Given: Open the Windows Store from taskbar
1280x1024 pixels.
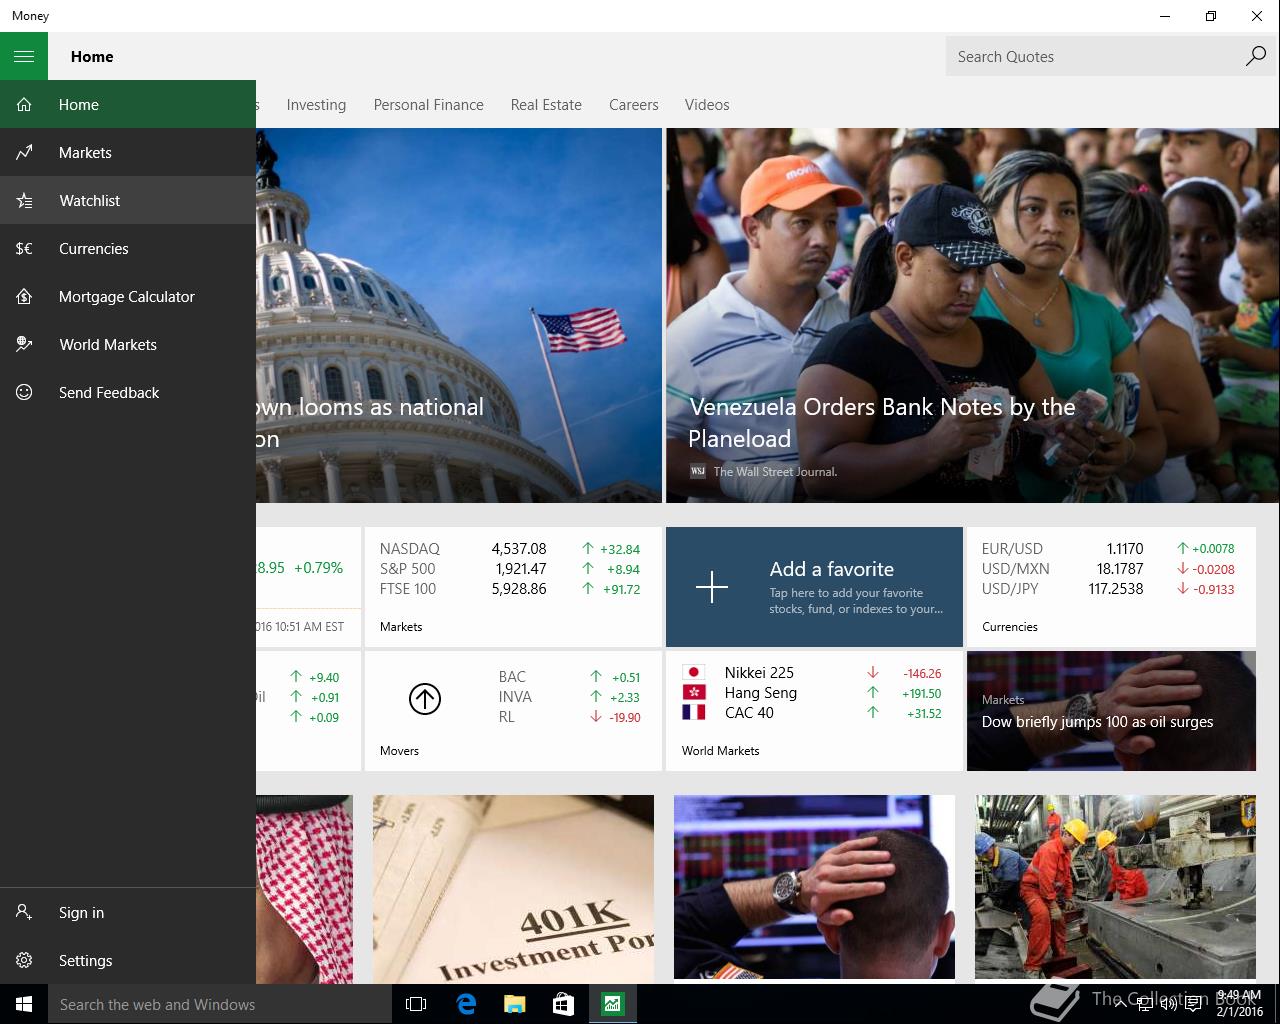Looking at the screenshot, I should (563, 1004).
